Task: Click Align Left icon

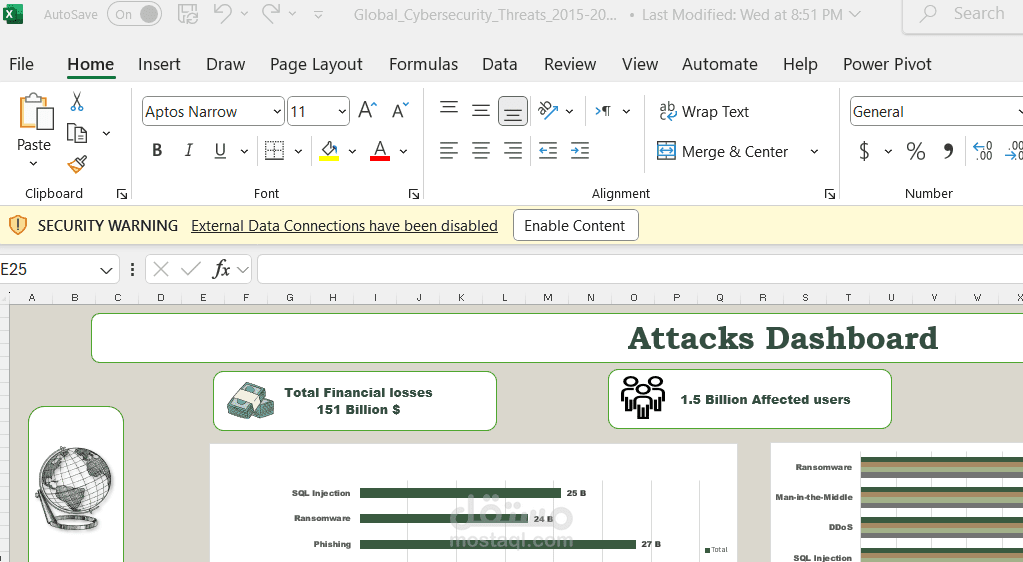Action: point(449,151)
